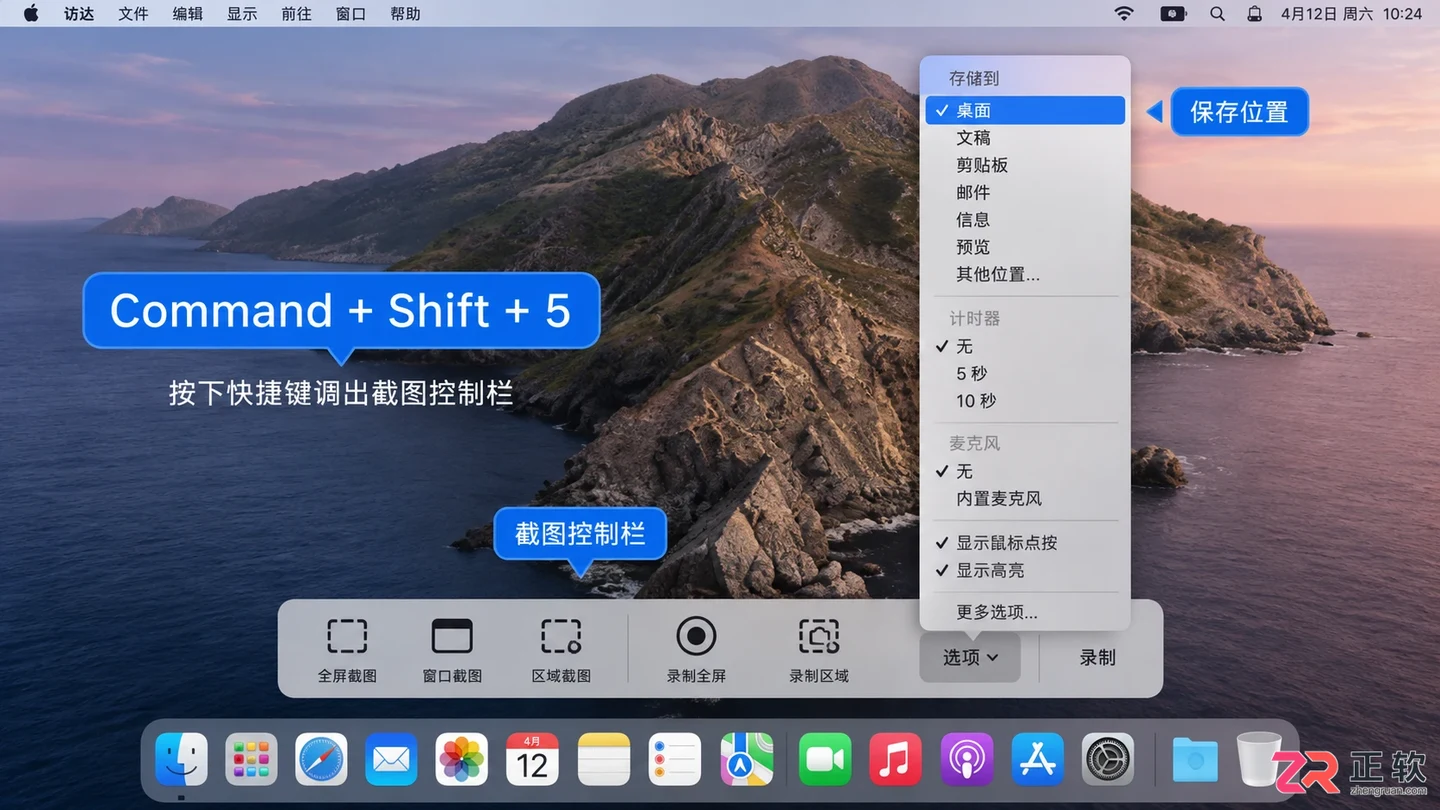Screen dimensions: 1440x810
Task: Launch Music app from Dock
Action: coord(895,759)
